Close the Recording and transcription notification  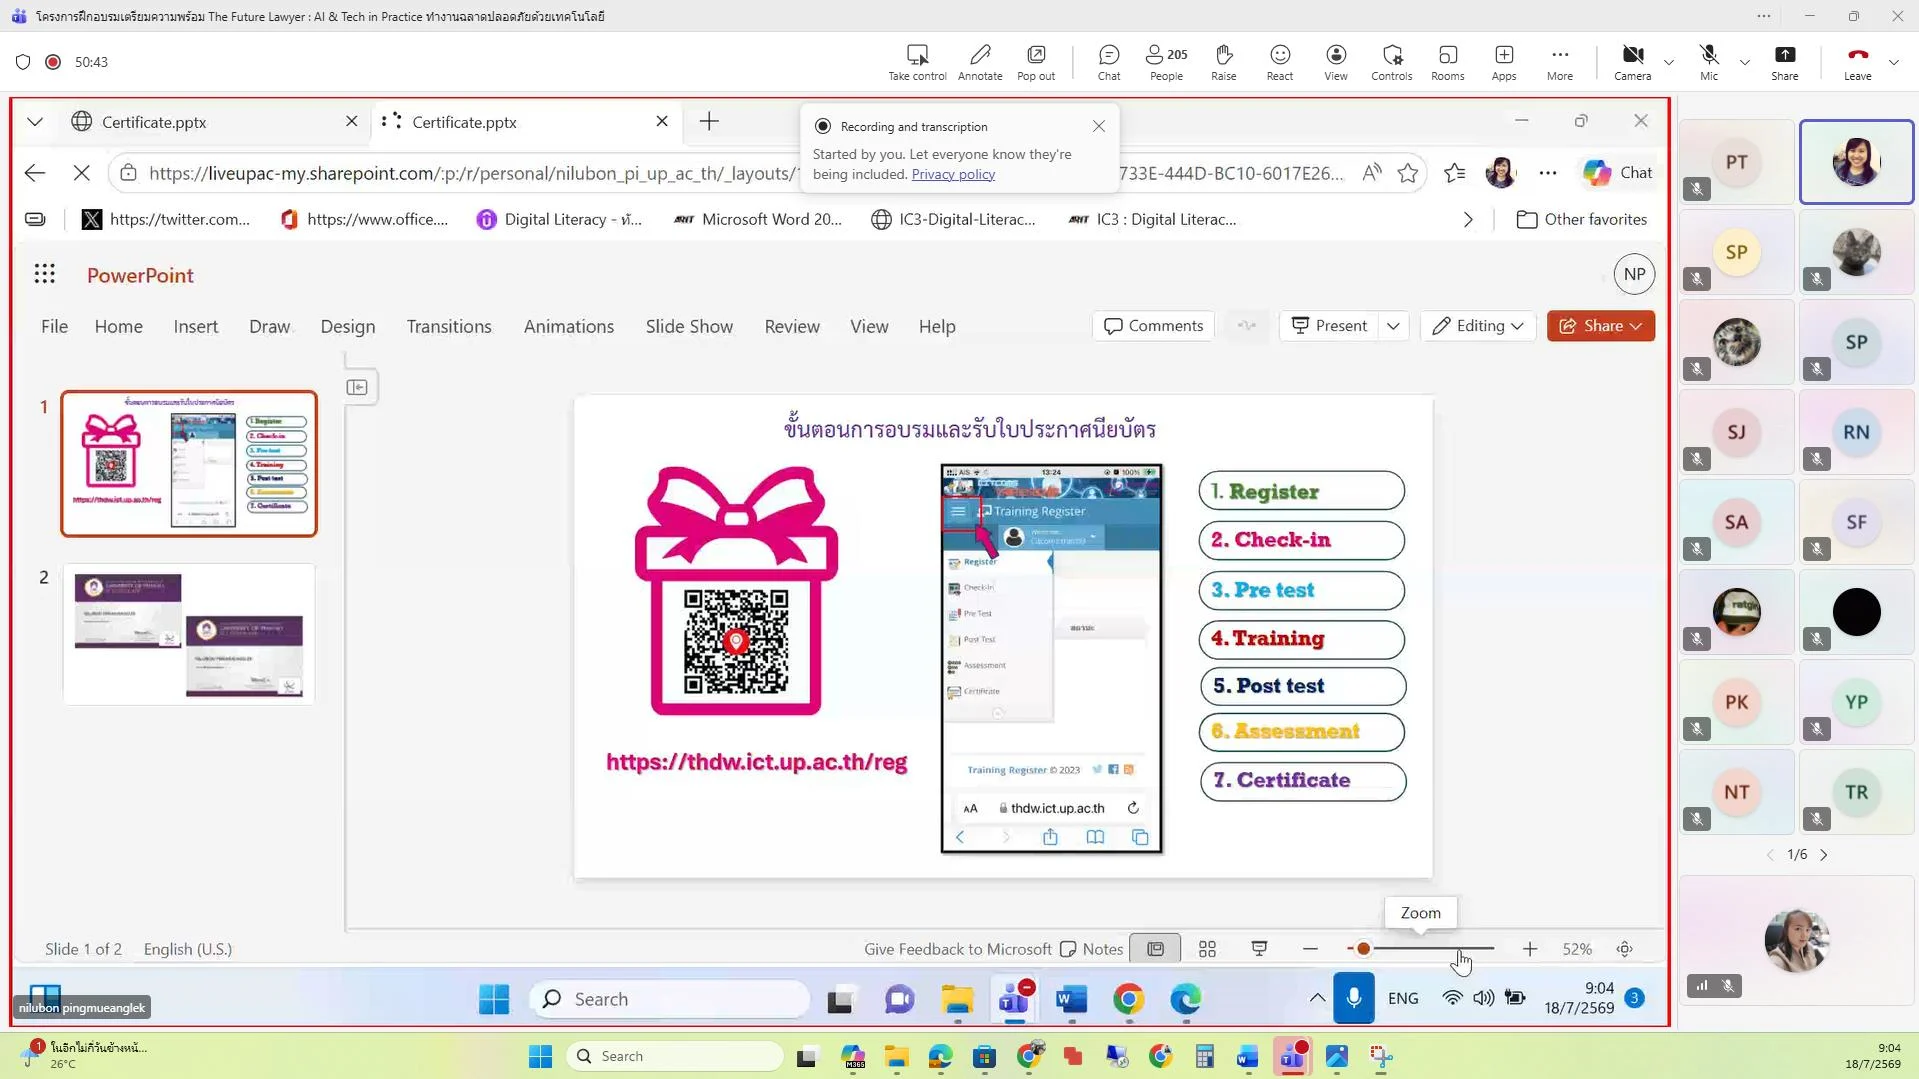pos(1098,126)
